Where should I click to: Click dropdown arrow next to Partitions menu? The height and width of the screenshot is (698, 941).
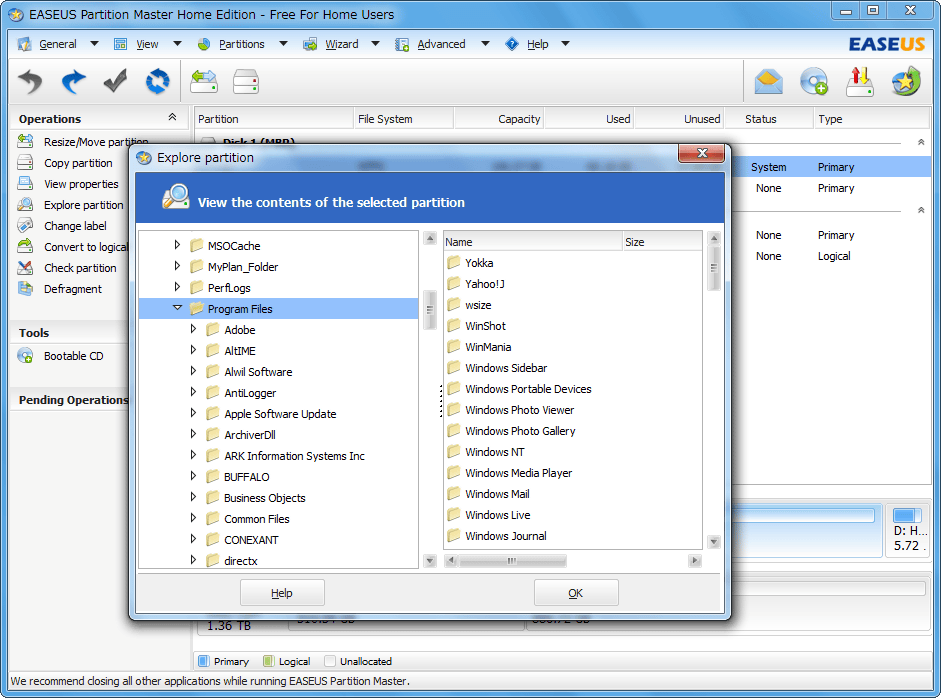pyautogui.click(x=283, y=44)
